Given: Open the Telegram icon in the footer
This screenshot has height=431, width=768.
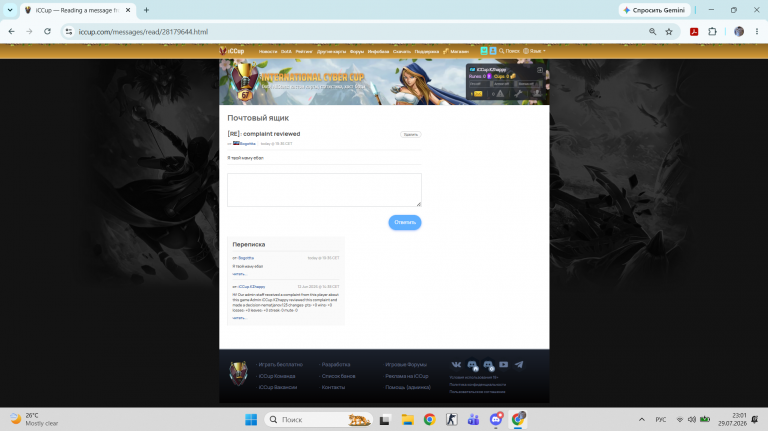Looking at the screenshot, I should point(519,364).
